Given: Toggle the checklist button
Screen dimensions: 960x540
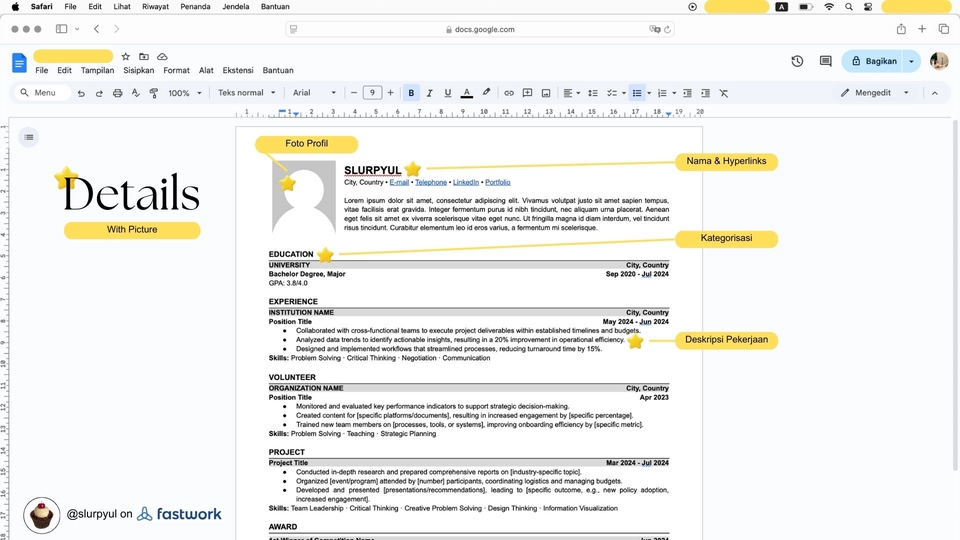Looking at the screenshot, I should click(612, 93).
